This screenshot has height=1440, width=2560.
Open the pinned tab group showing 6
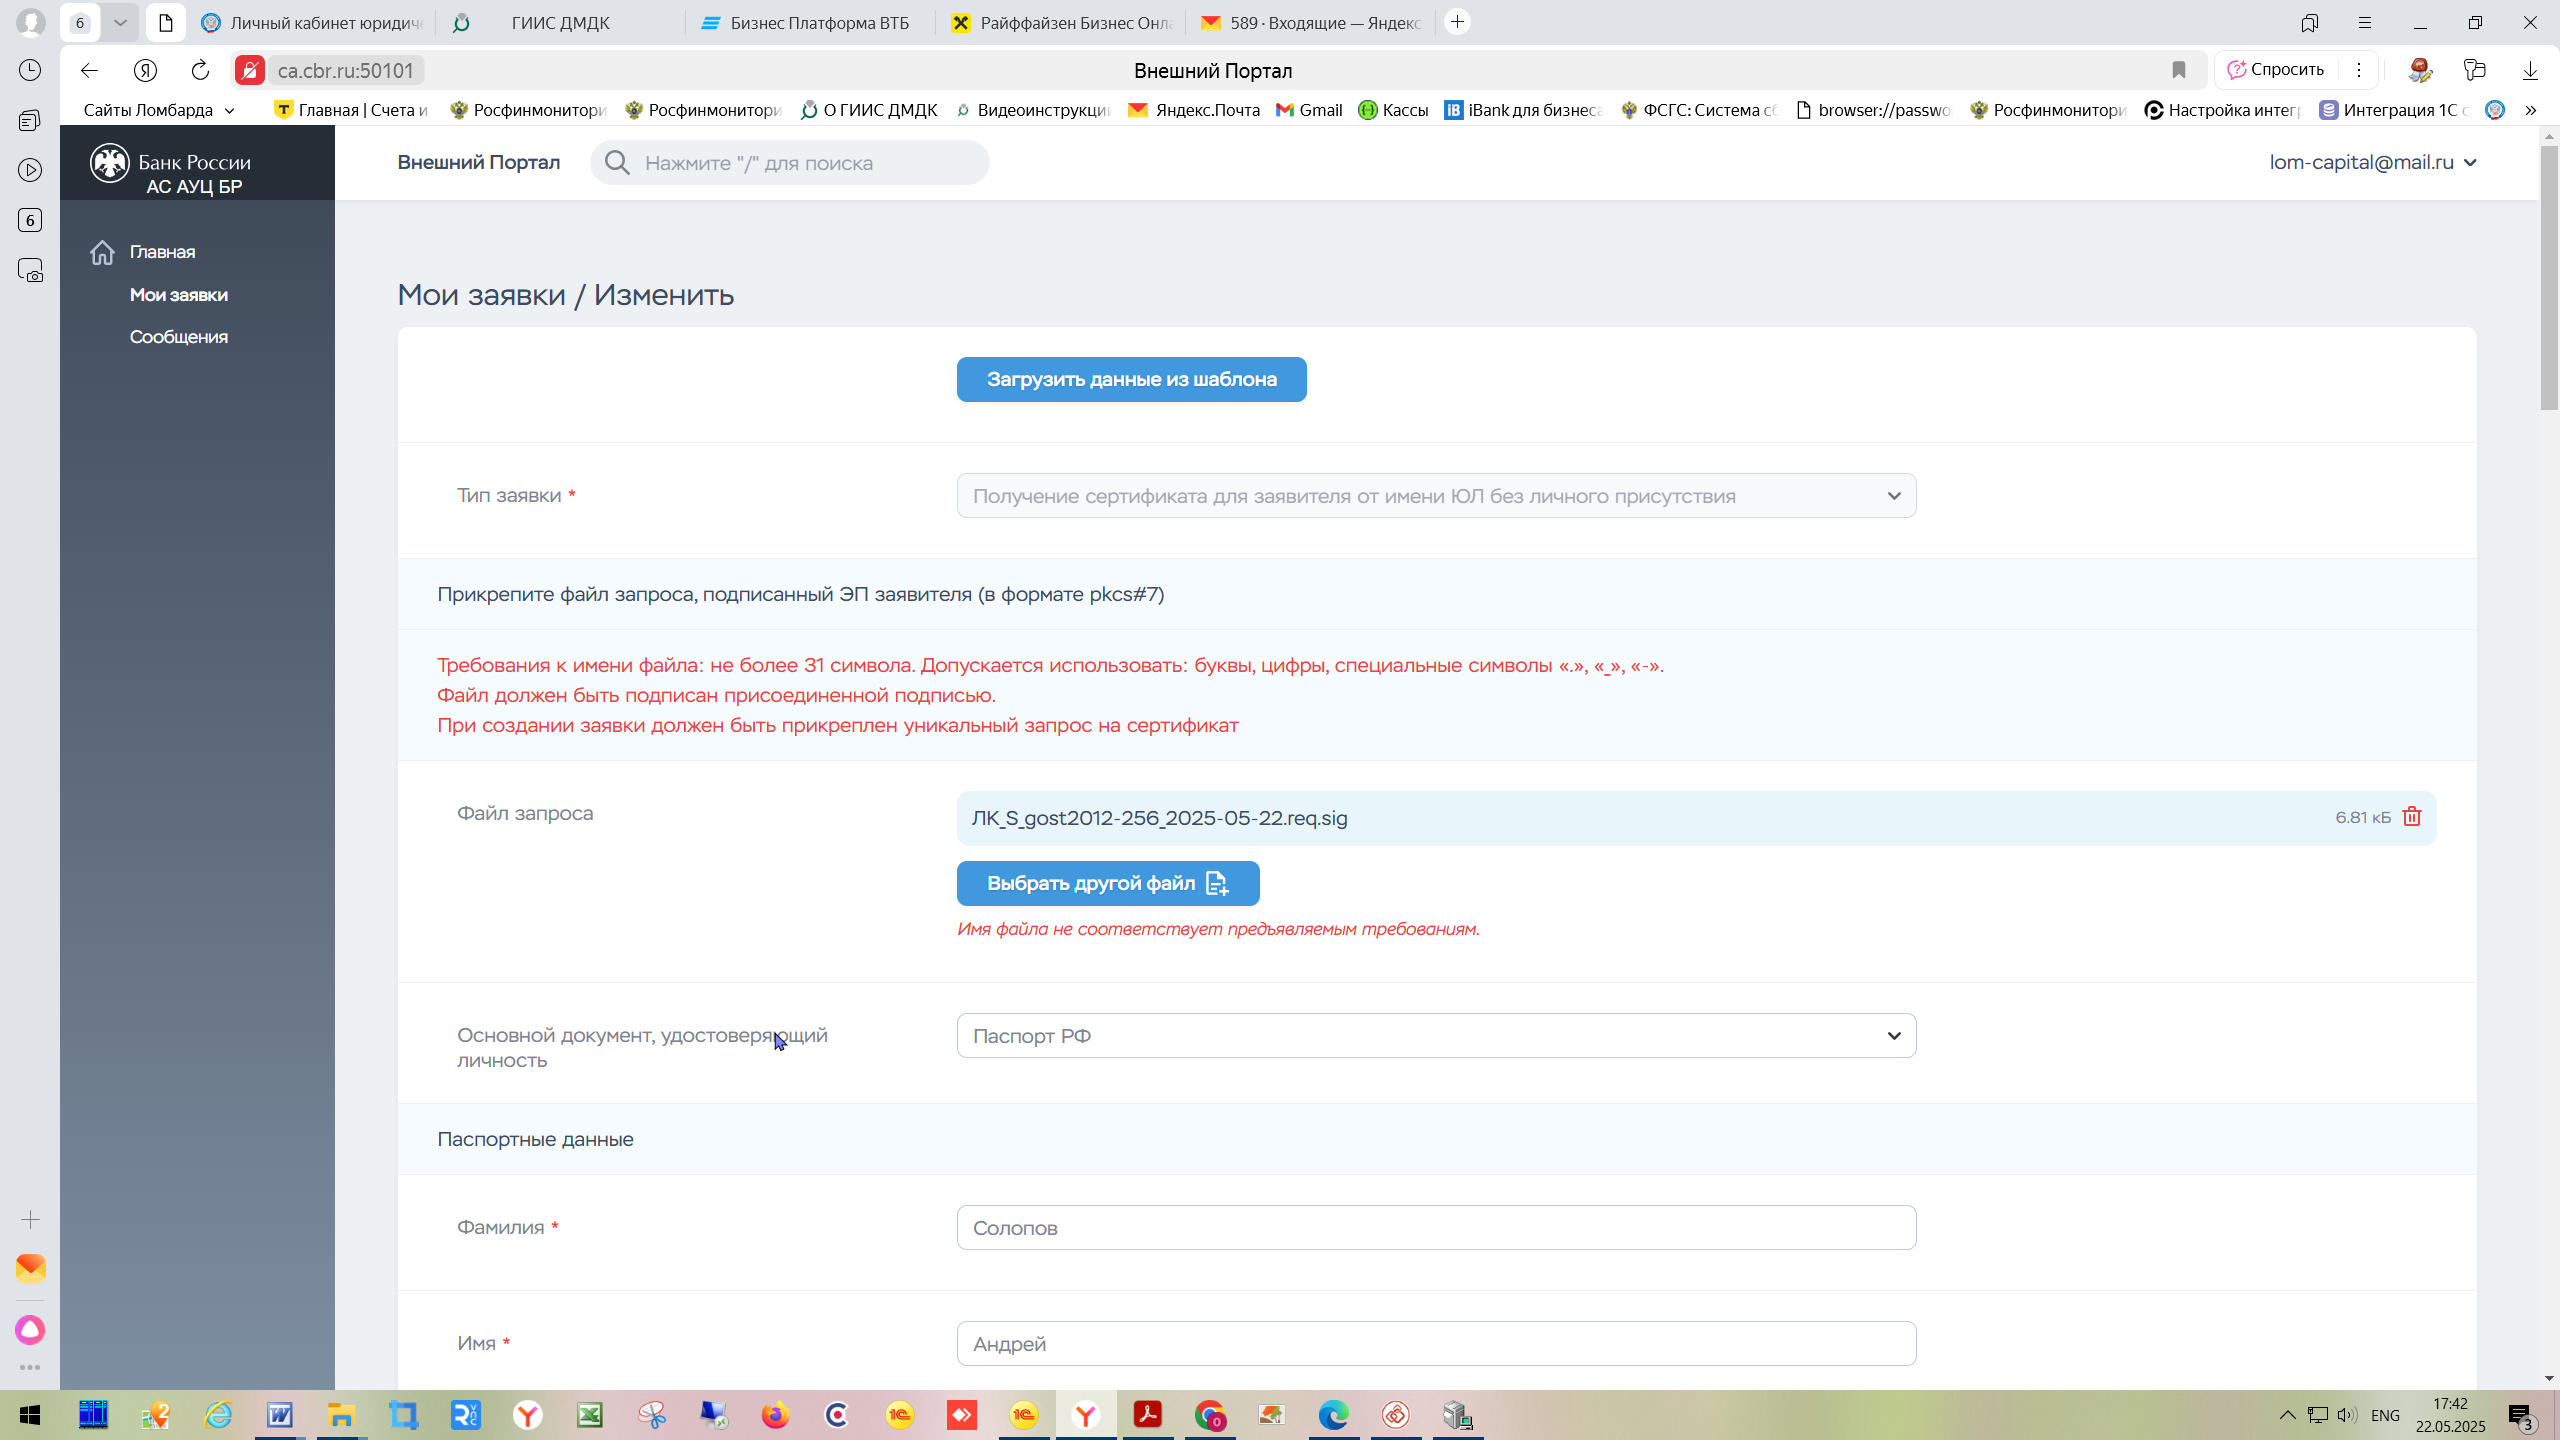[80, 22]
